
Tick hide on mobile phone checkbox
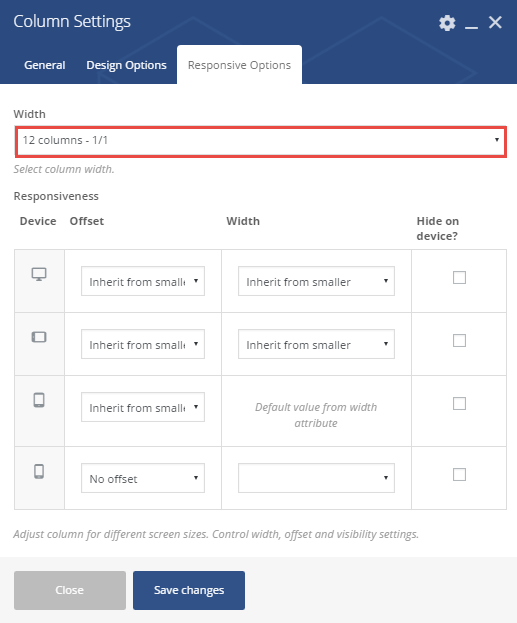click(459, 474)
